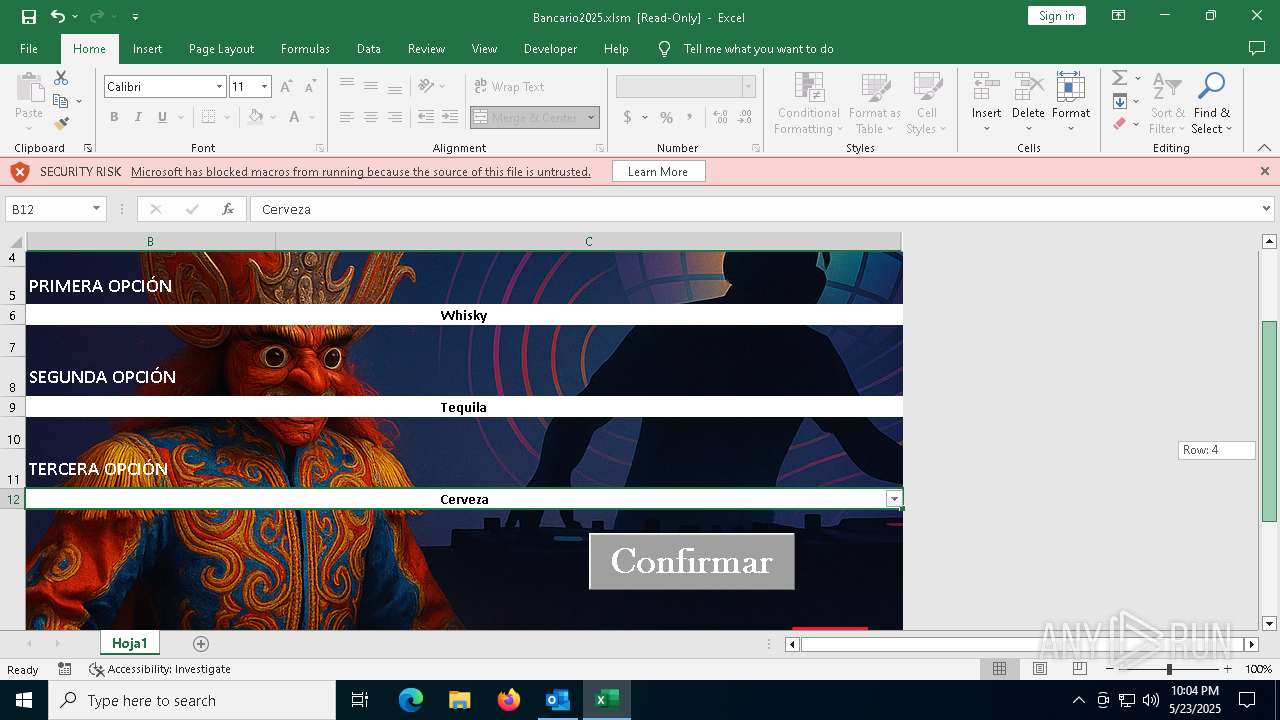Open the font size dropdown

(x=264, y=87)
